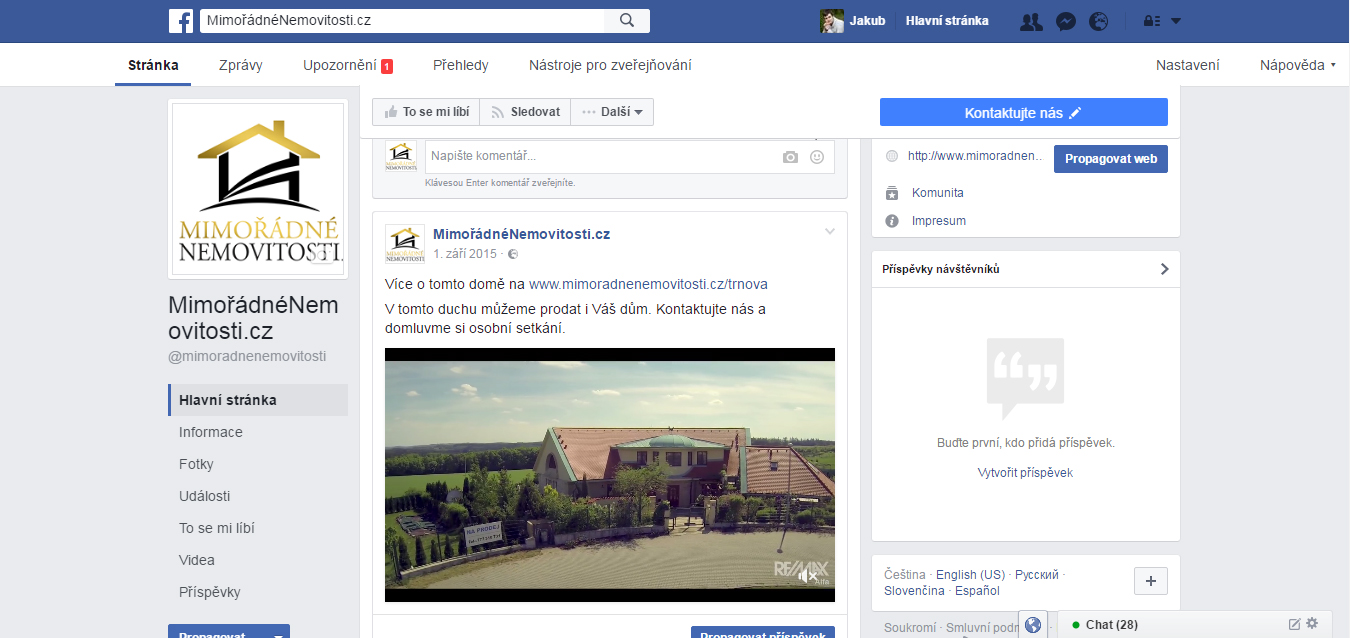Viewport: 1350px width, 638px height.
Task: Click the page avatar on the post
Action: (405, 243)
